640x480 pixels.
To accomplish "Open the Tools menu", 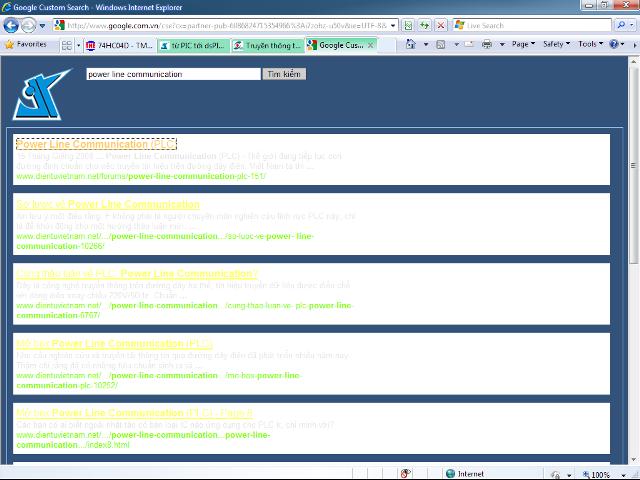I will (x=590, y=44).
